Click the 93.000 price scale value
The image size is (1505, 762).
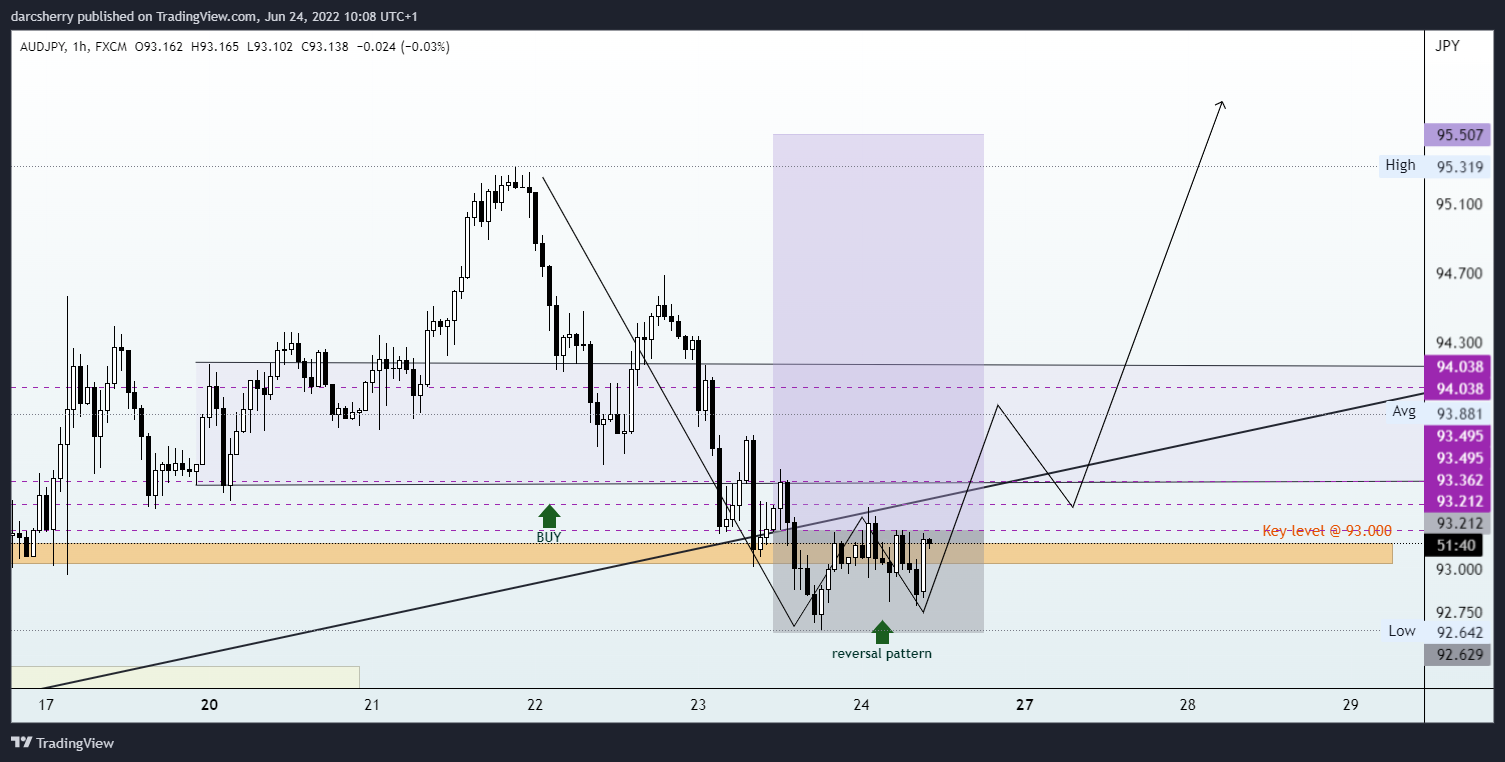[x=1458, y=570]
